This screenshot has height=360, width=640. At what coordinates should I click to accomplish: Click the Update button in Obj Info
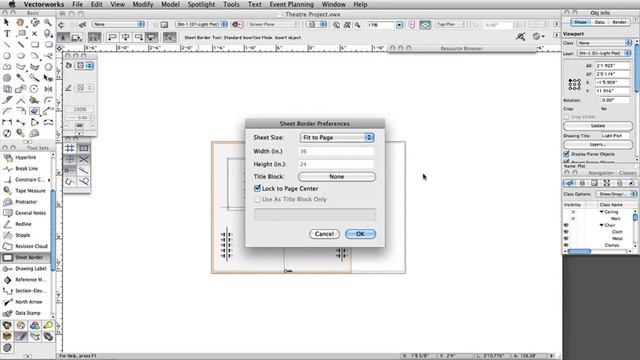(598, 126)
